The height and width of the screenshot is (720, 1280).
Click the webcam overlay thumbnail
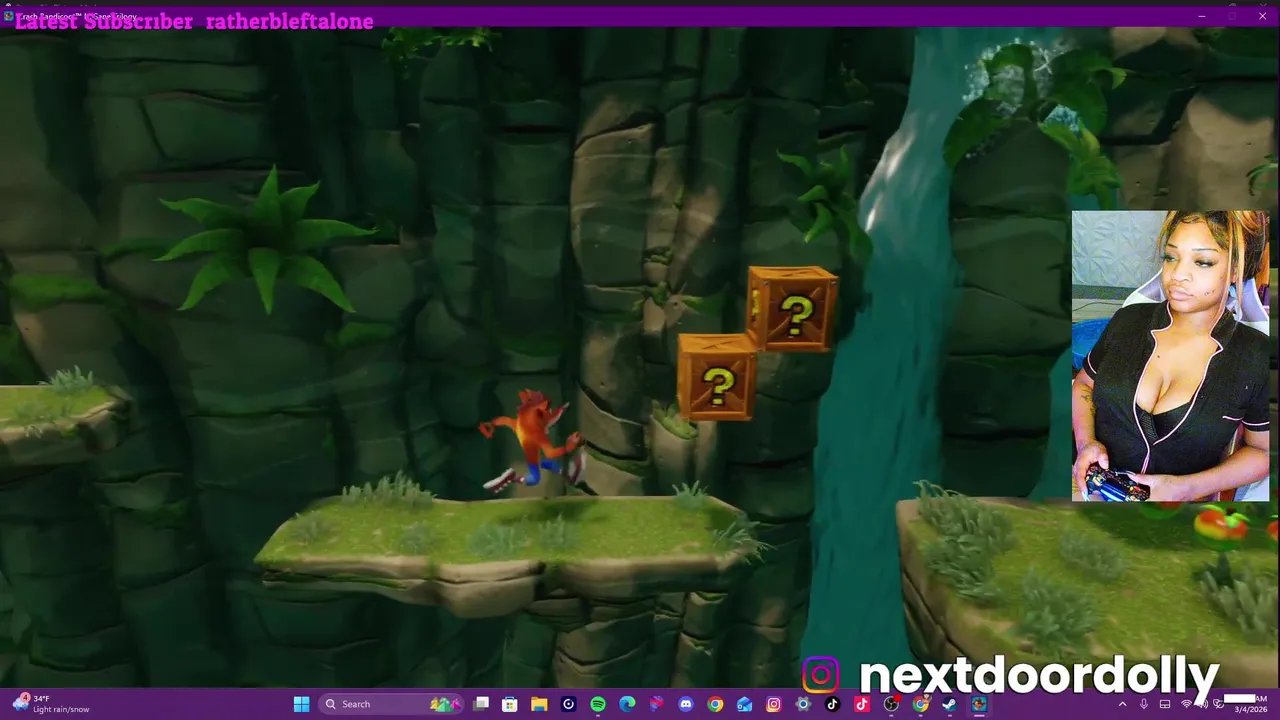[1170, 355]
